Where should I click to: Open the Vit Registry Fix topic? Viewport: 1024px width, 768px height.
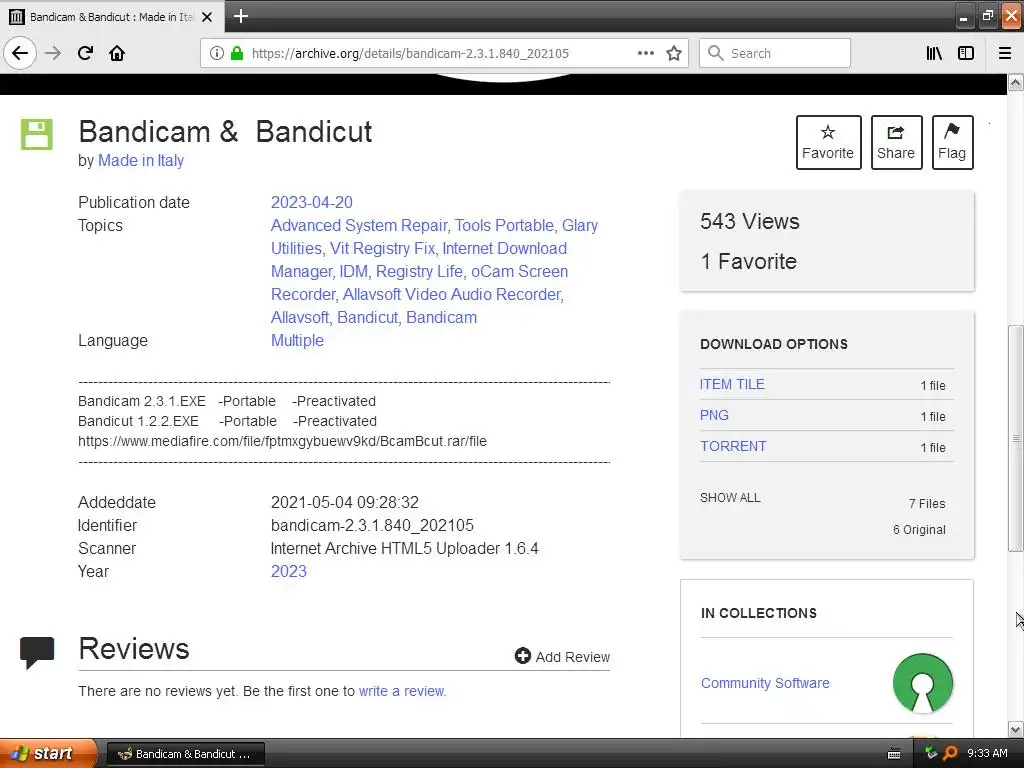click(382, 248)
